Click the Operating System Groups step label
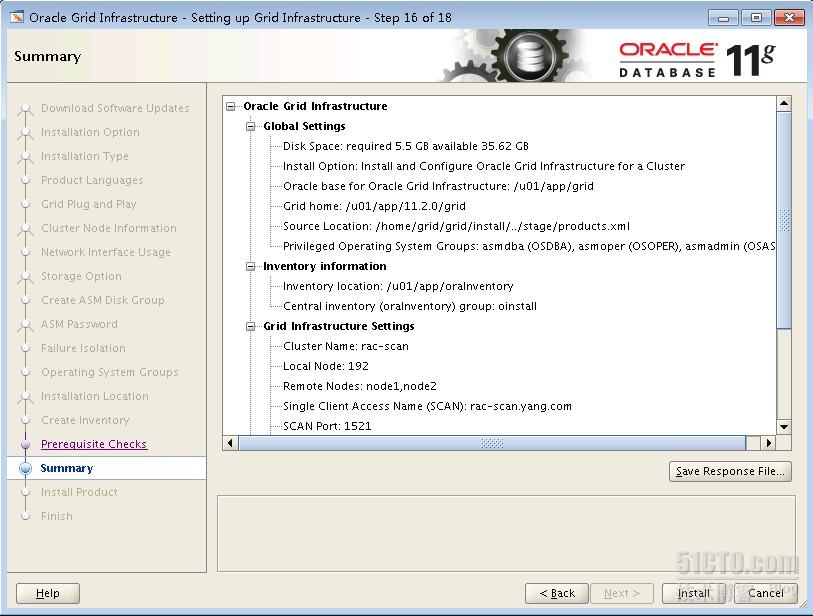Image resolution: width=813 pixels, height=616 pixels. click(x=110, y=372)
